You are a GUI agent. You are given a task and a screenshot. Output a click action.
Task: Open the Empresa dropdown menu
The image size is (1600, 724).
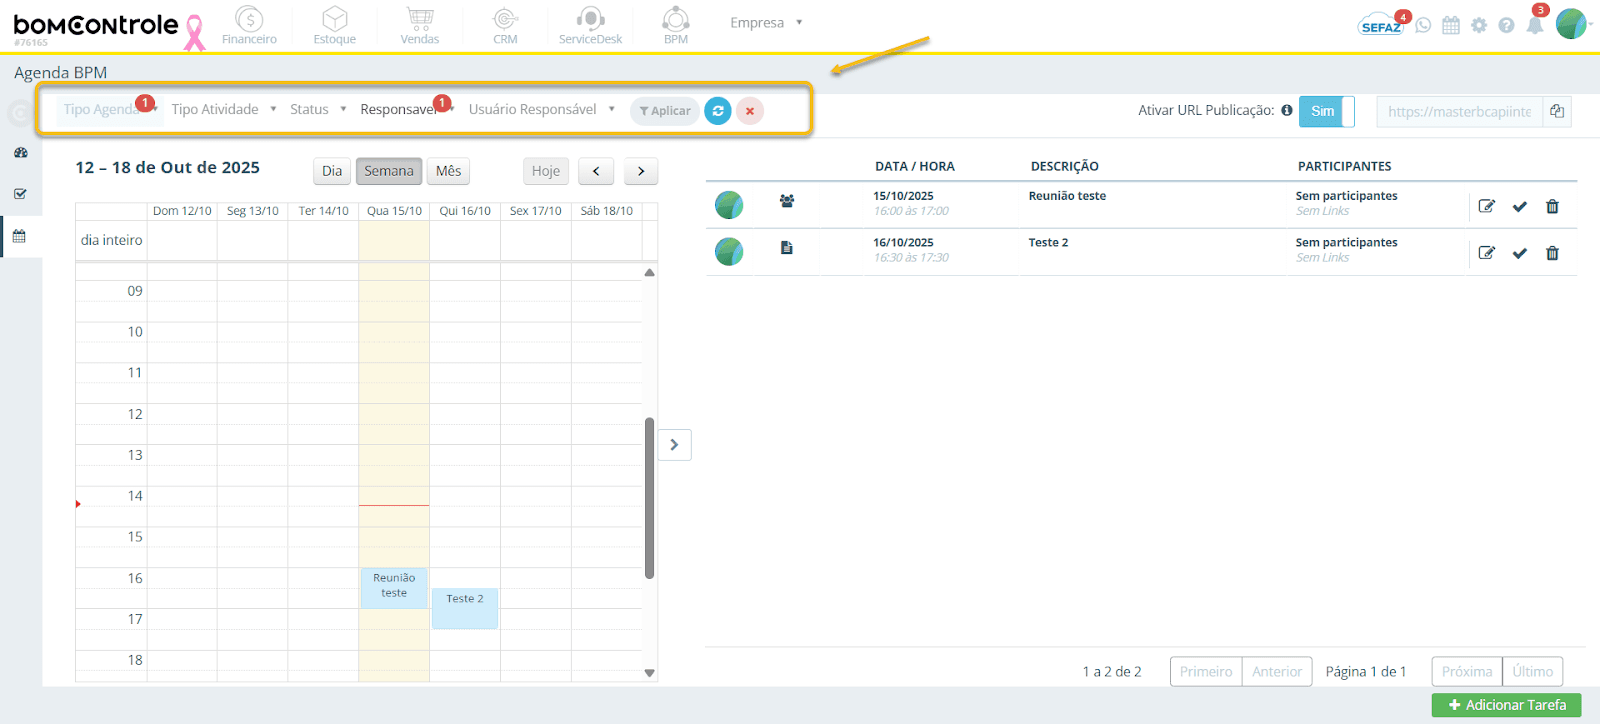tap(766, 22)
